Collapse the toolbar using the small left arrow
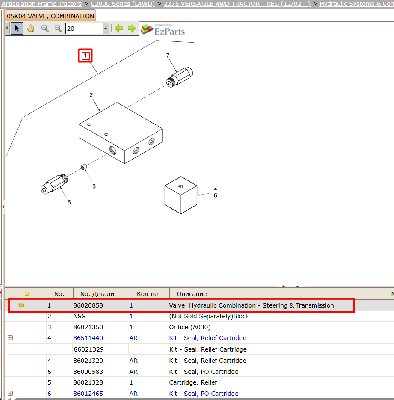394x400 pixels. [x=8, y=29]
